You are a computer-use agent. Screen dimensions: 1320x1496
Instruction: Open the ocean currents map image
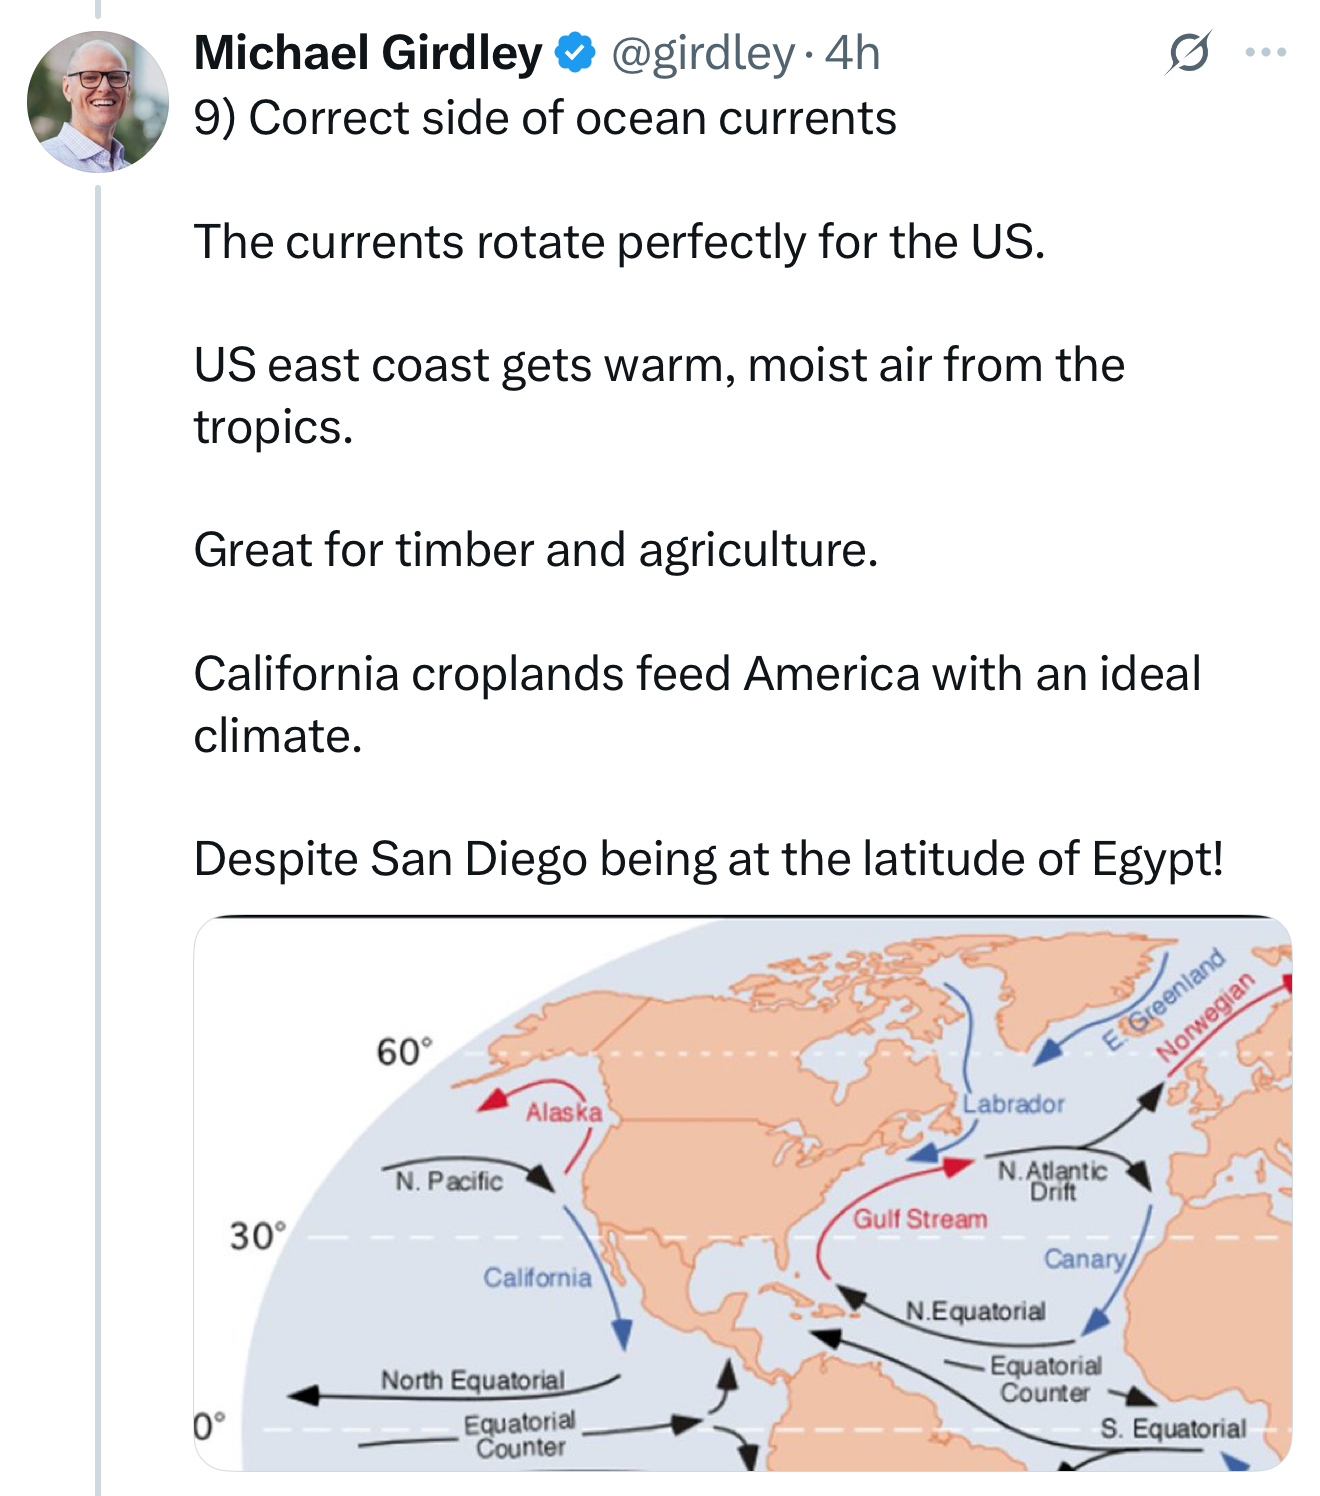pyautogui.click(x=742, y=1192)
